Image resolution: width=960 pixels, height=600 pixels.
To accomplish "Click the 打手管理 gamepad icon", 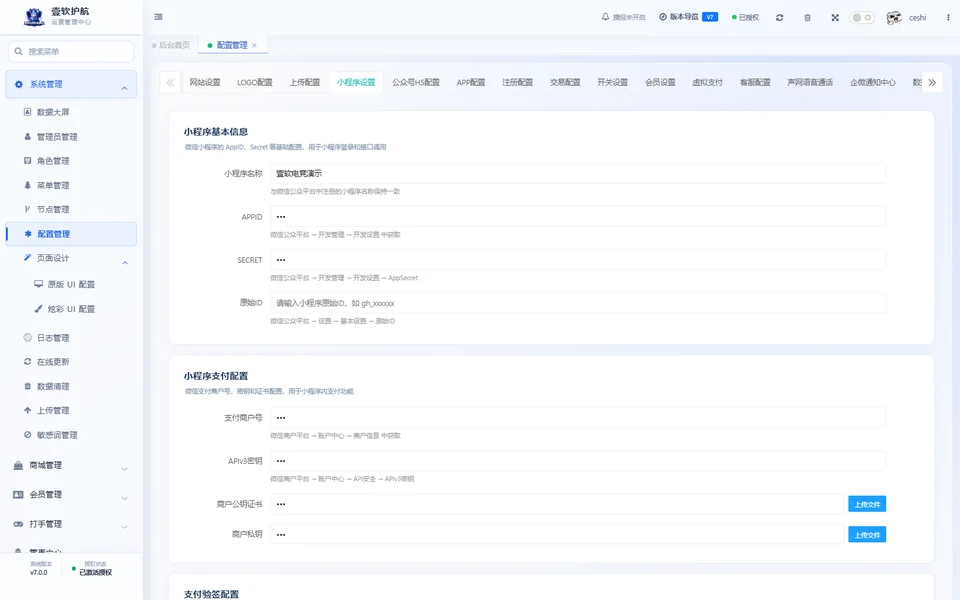I will [18, 524].
